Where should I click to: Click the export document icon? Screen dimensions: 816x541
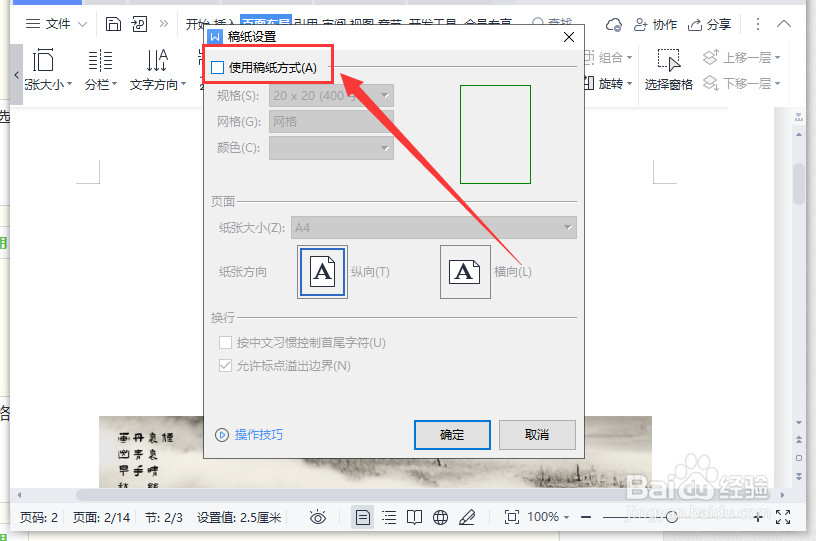(139, 24)
